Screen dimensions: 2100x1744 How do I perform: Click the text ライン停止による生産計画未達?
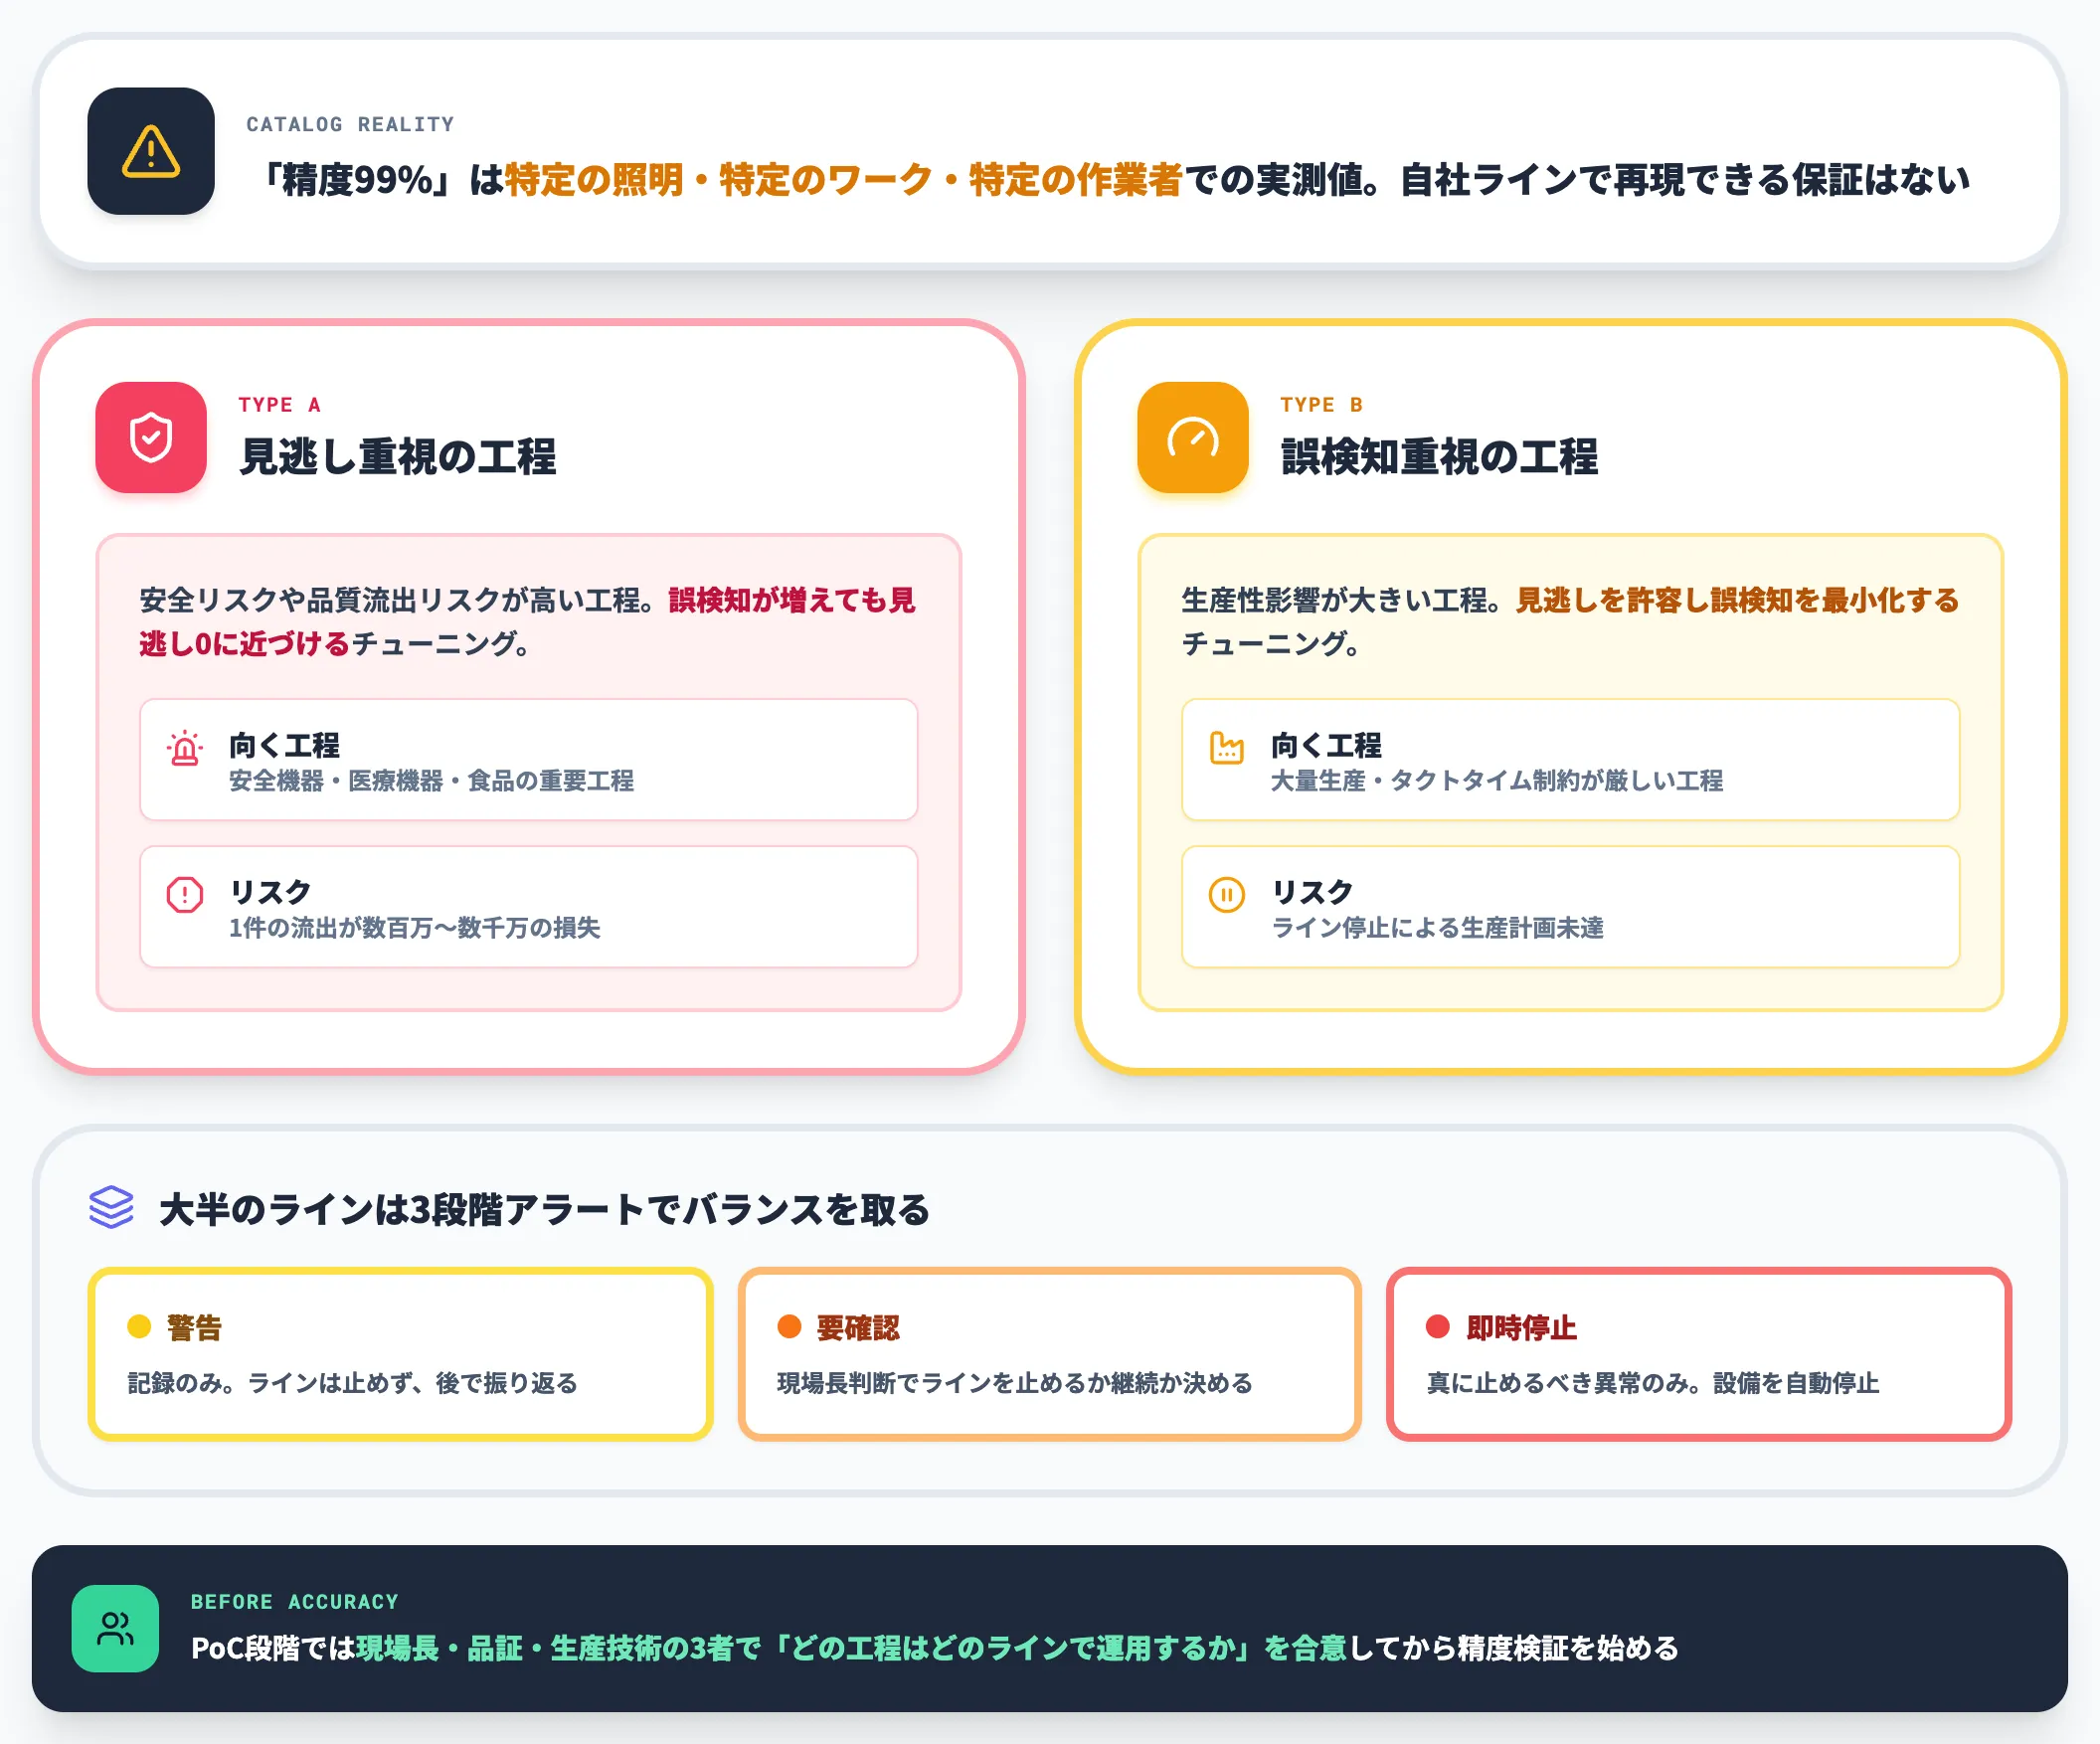click(1437, 928)
